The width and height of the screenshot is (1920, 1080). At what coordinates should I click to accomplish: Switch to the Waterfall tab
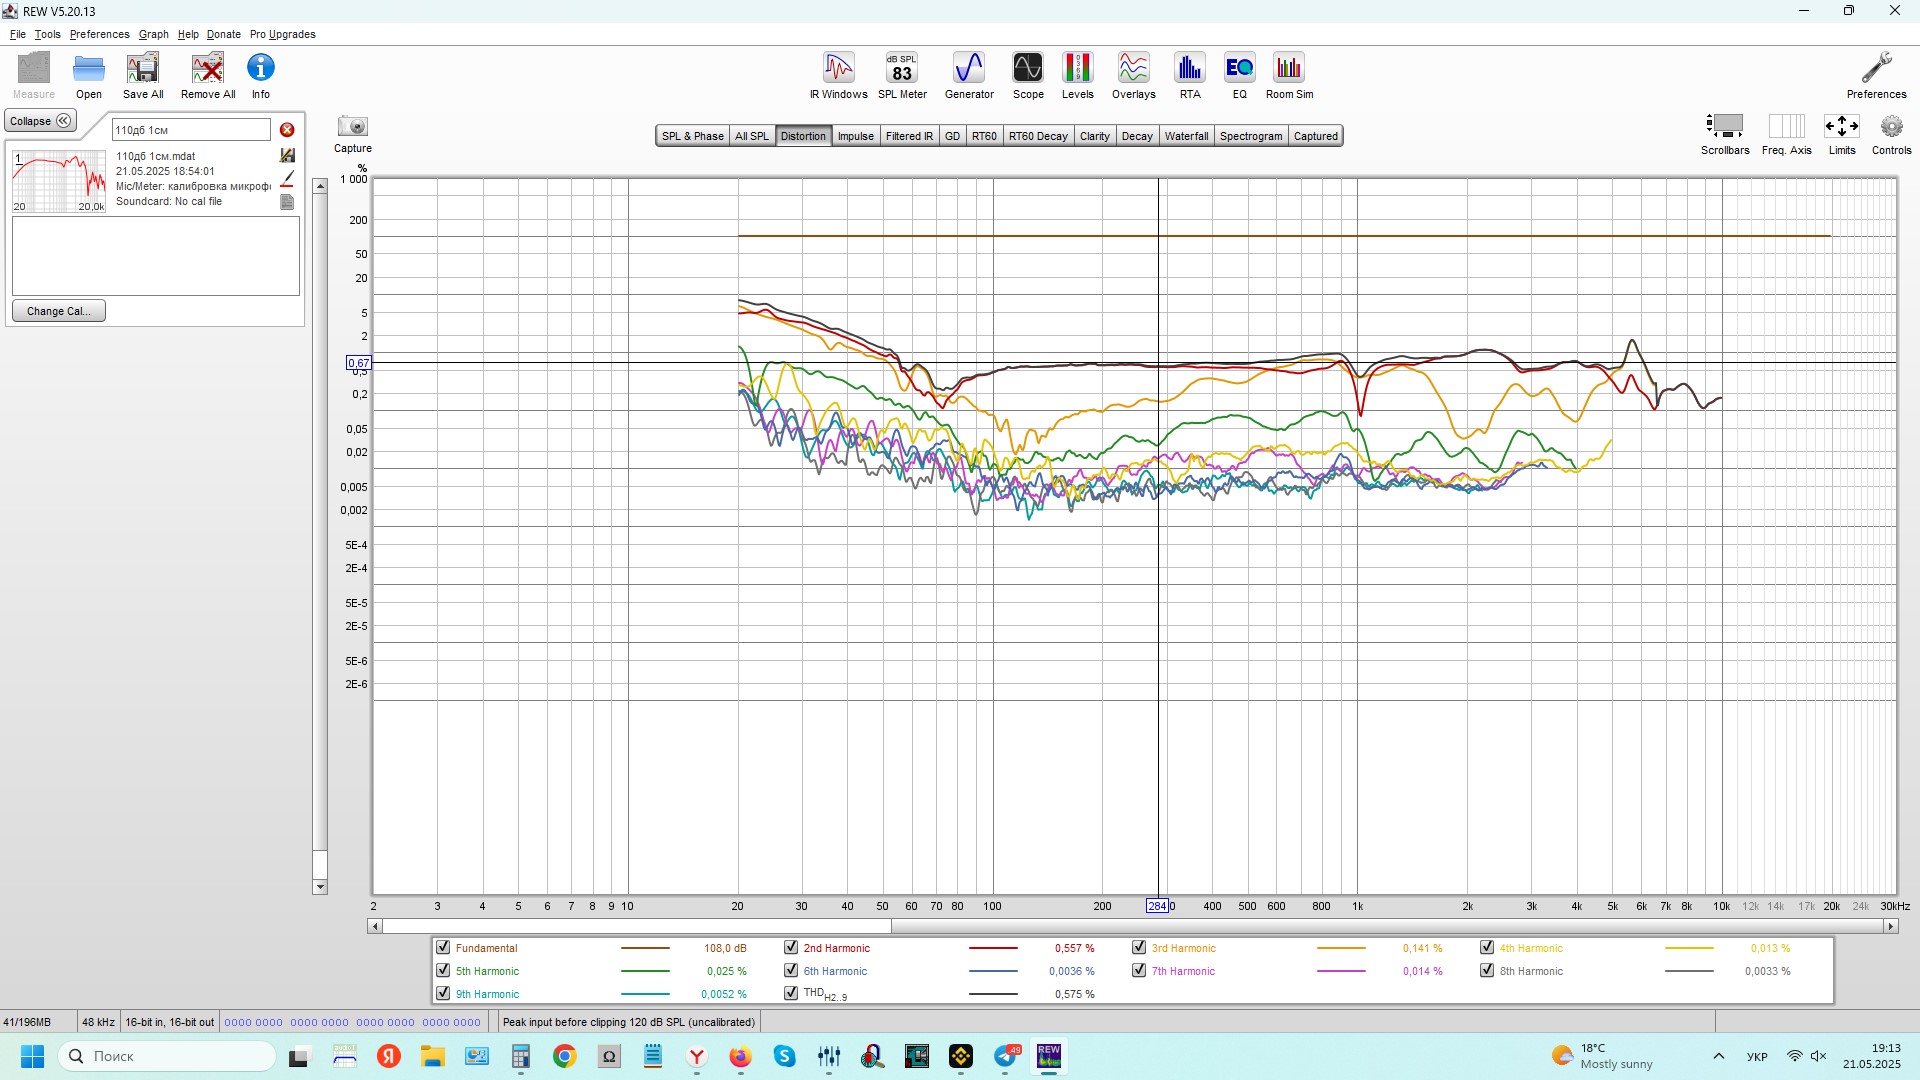point(1186,136)
